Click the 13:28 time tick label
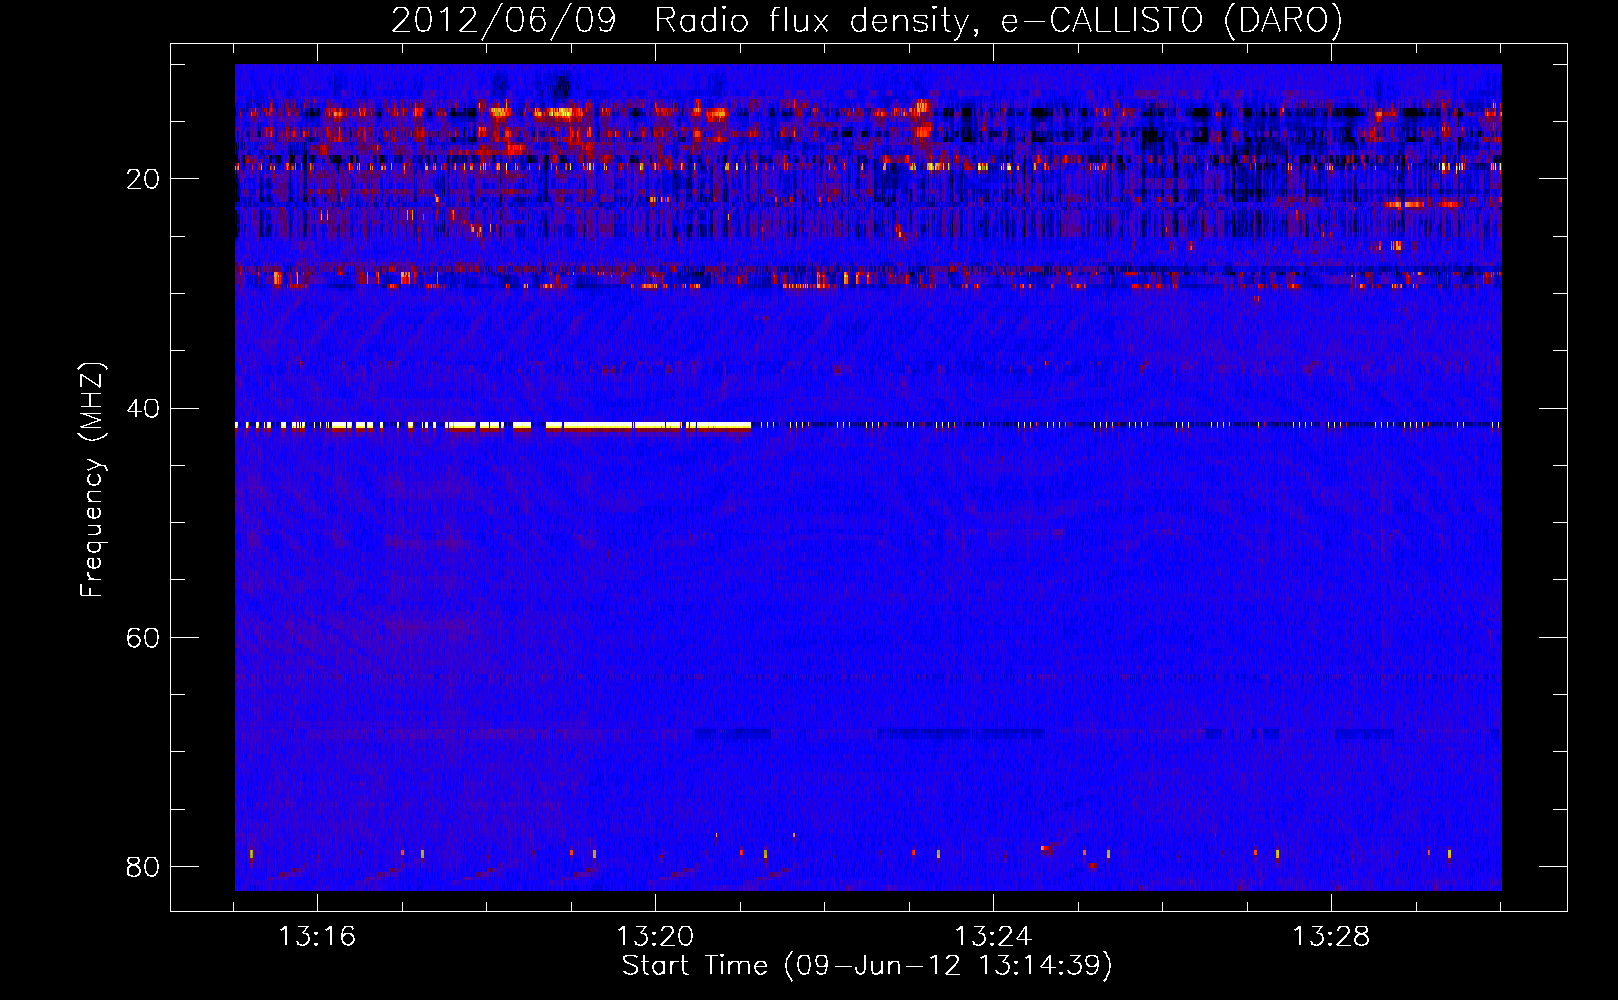The height and width of the screenshot is (1000, 1618). click(x=1331, y=937)
